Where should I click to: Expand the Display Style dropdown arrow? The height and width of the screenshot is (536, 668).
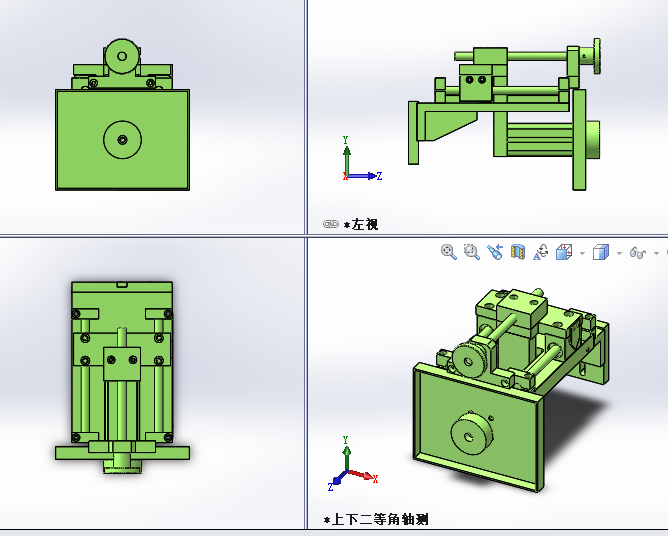coord(619,254)
